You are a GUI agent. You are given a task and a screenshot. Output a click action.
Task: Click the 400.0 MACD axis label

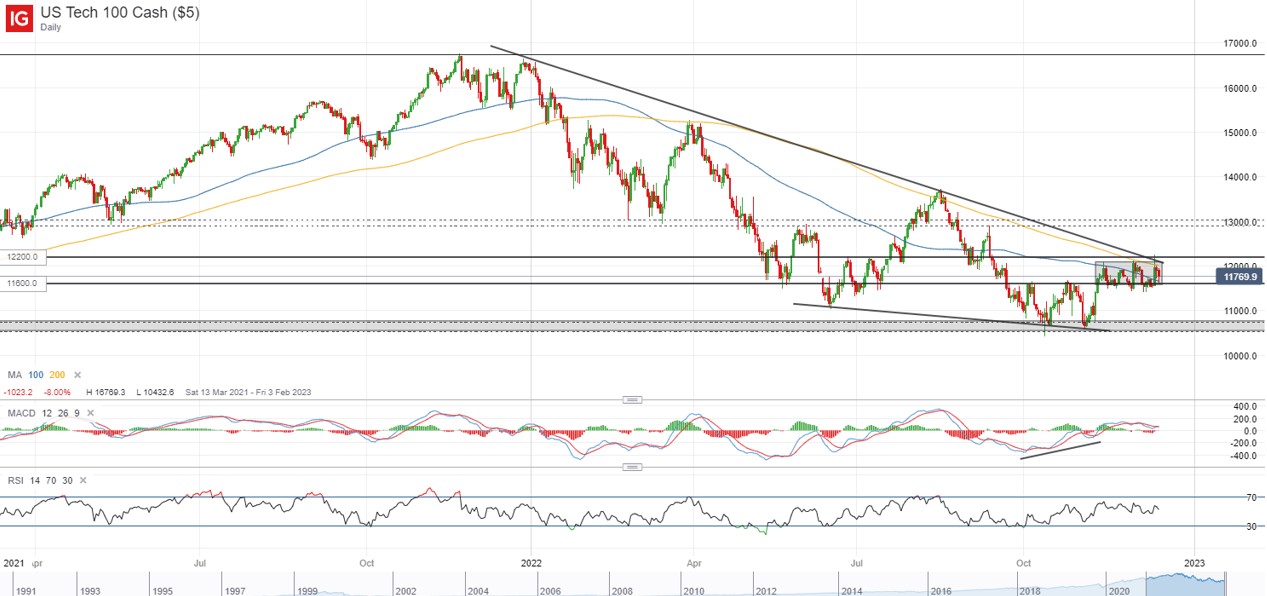[1245, 407]
